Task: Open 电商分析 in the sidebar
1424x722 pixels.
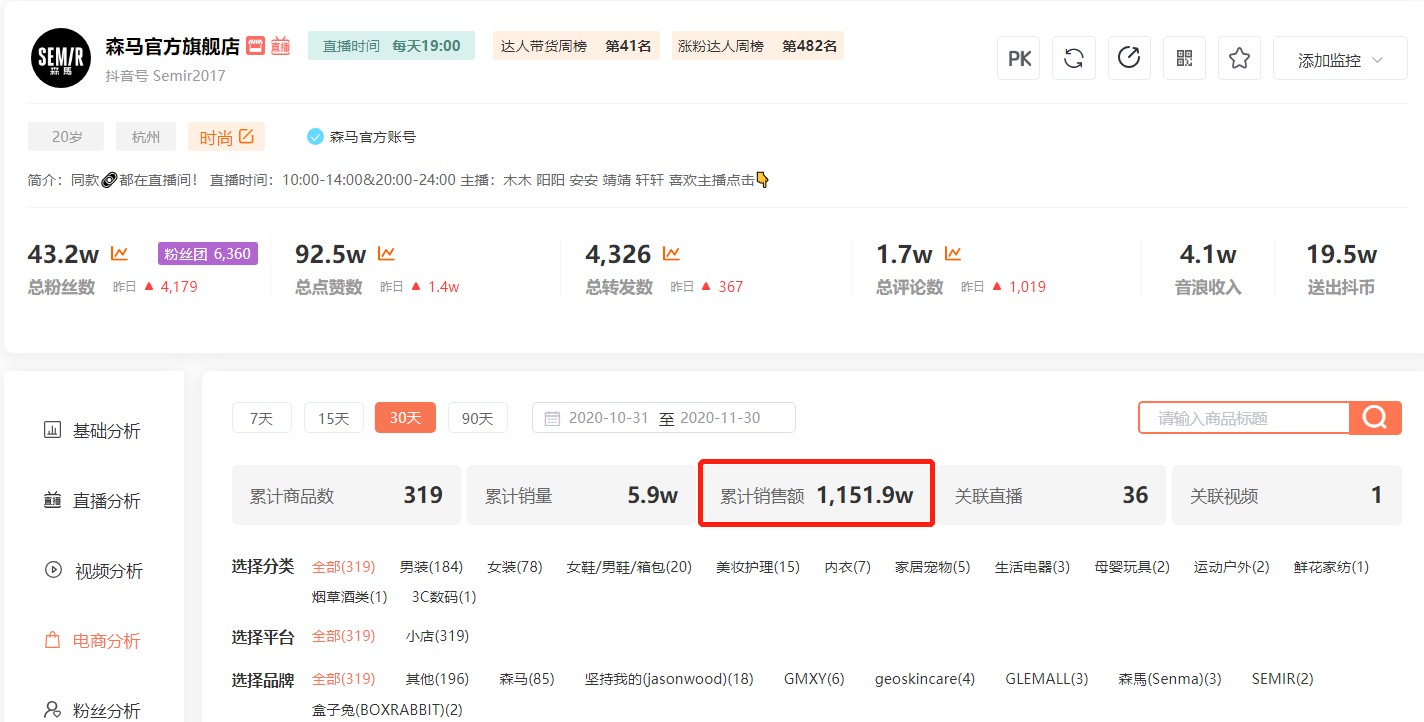Action: tap(92, 641)
